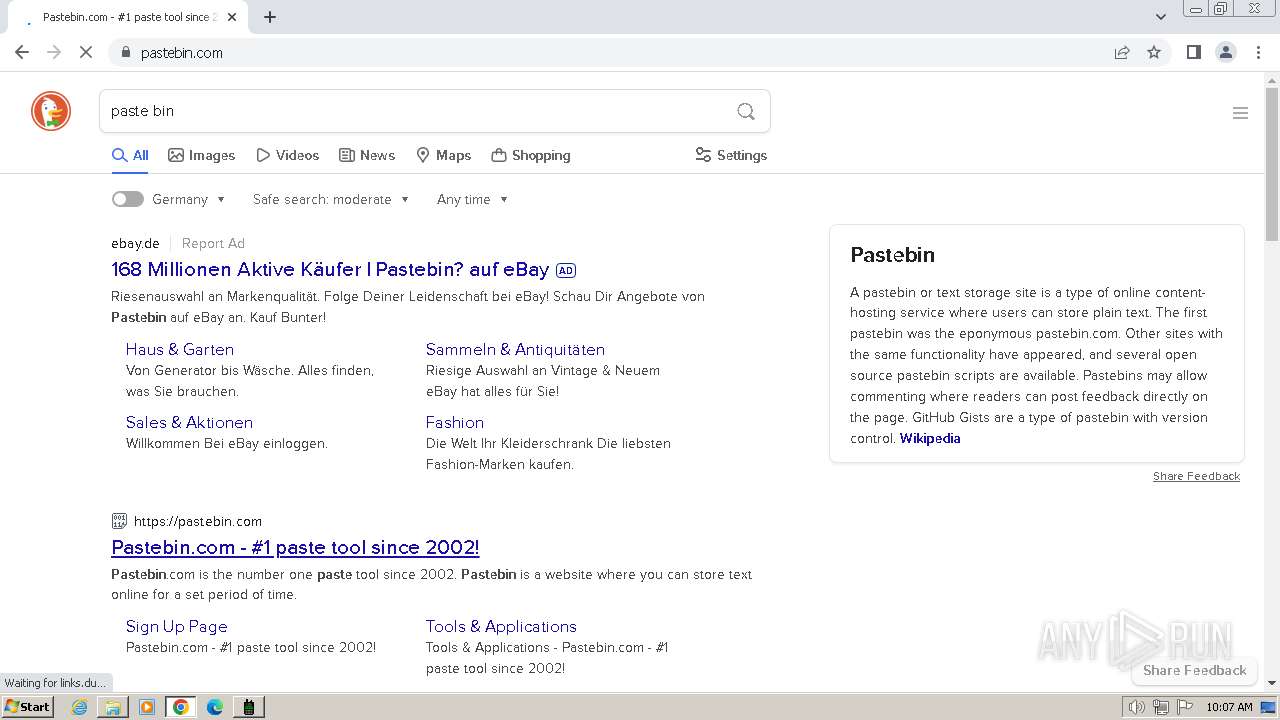Open the Any time filter dropdown
This screenshot has width=1280, height=720.
473,199
